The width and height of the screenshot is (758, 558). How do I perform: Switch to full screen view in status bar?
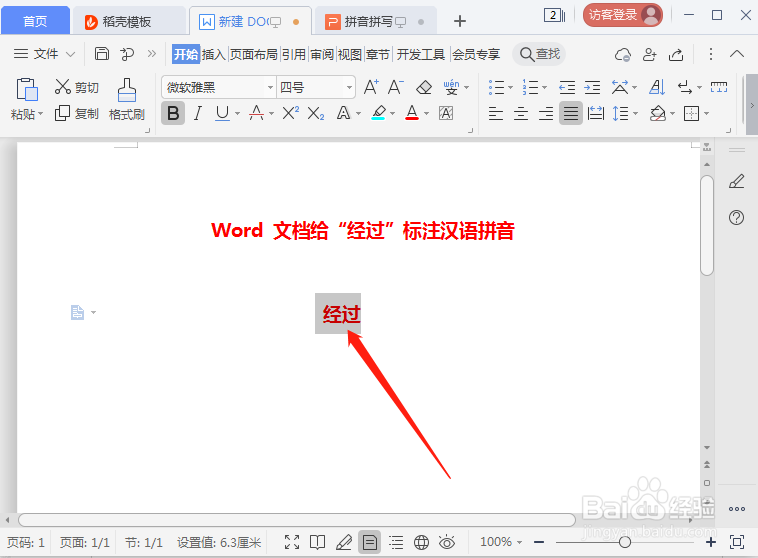pos(292,542)
